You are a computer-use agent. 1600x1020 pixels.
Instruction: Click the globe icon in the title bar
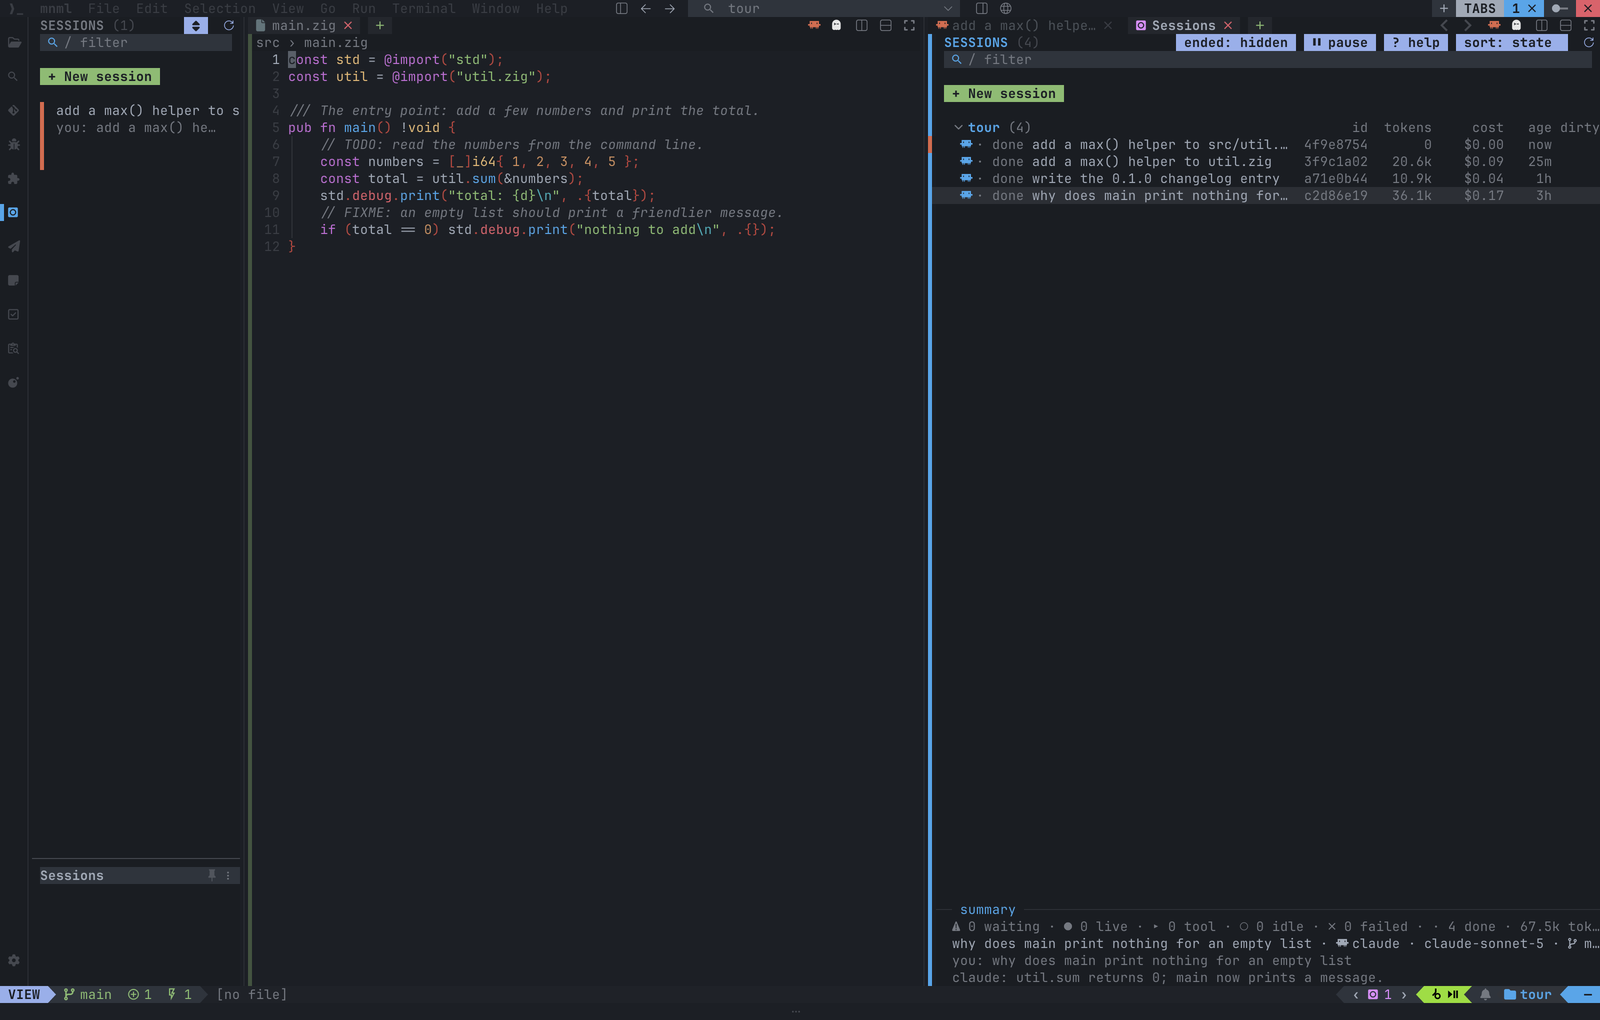point(1006,9)
